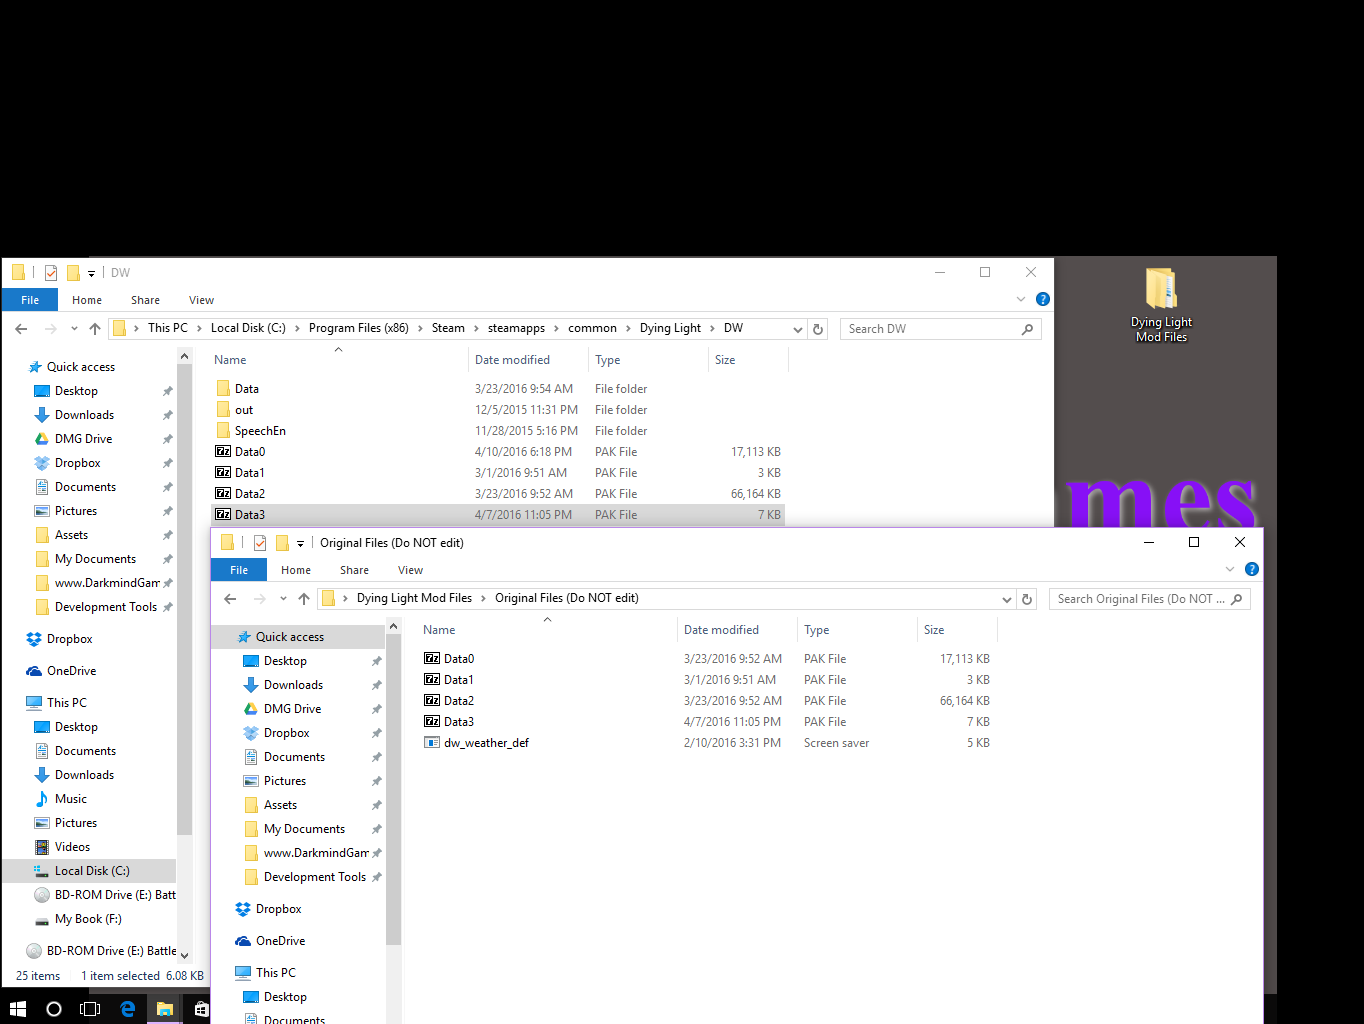The width and height of the screenshot is (1364, 1024).
Task: Open the Store icon on the taskbar
Action: (x=201, y=1009)
